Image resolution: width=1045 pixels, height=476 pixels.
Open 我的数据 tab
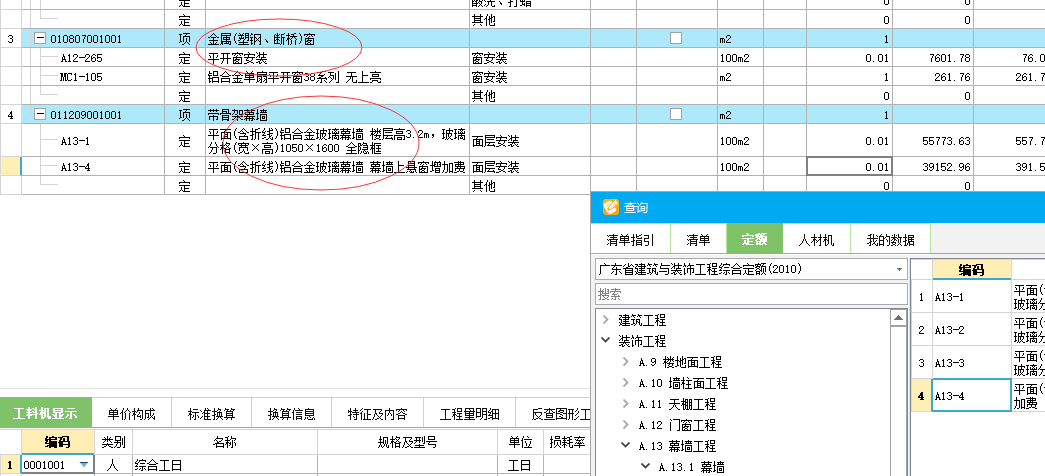click(x=890, y=240)
